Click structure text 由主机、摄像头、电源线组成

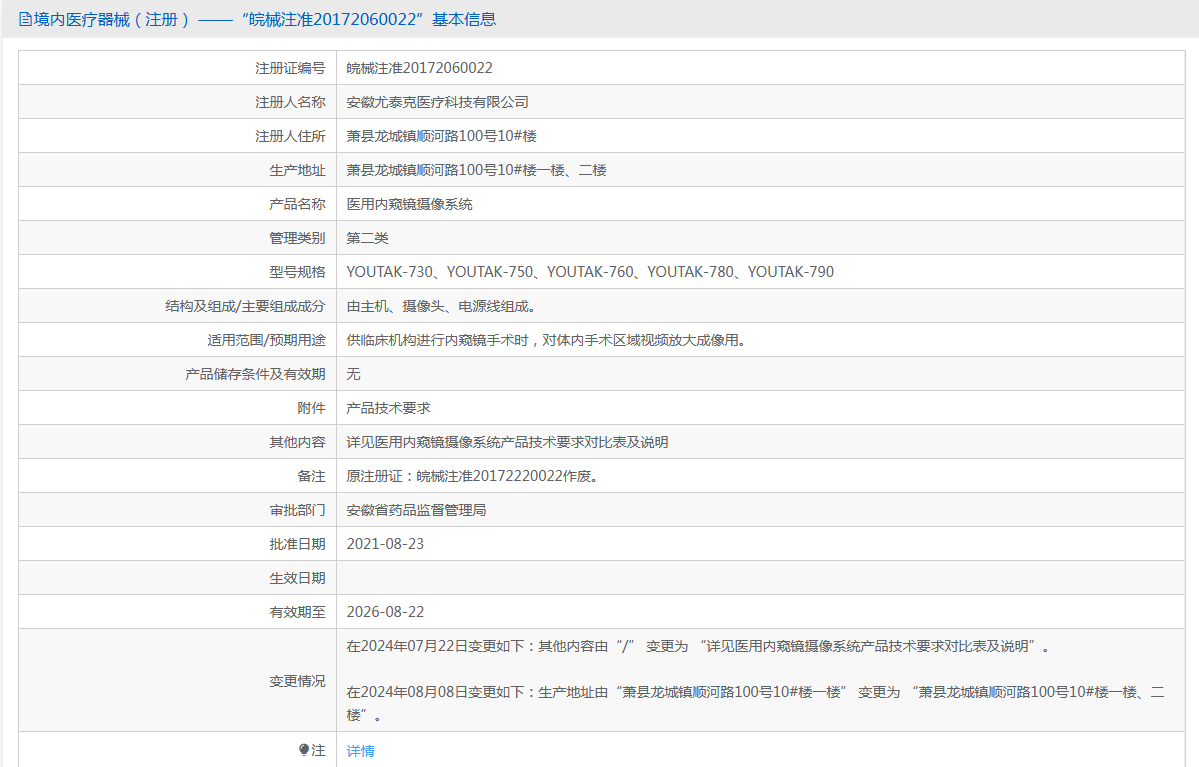pyautogui.click(x=441, y=306)
